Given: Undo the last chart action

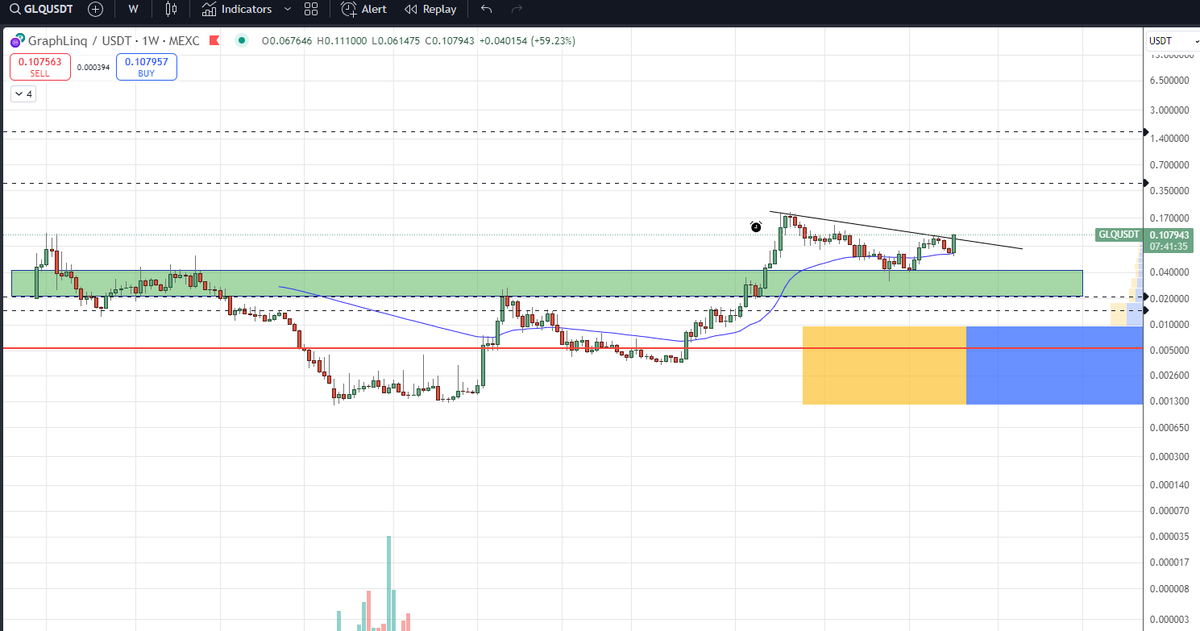Looking at the screenshot, I should pyautogui.click(x=486, y=9).
